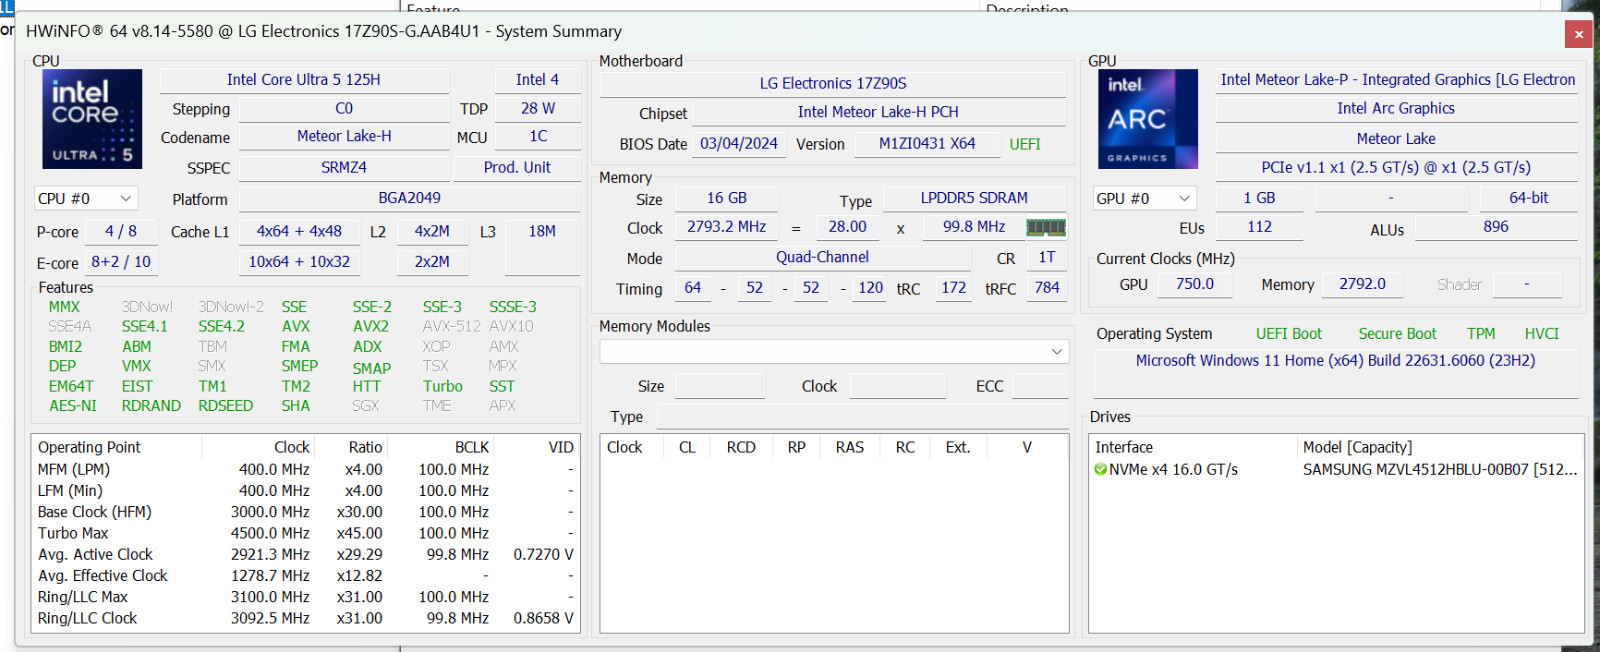This screenshot has width=1600, height=652.
Task: Click the Intel Core Ultra 5 125H field
Action: pyautogui.click(x=304, y=80)
